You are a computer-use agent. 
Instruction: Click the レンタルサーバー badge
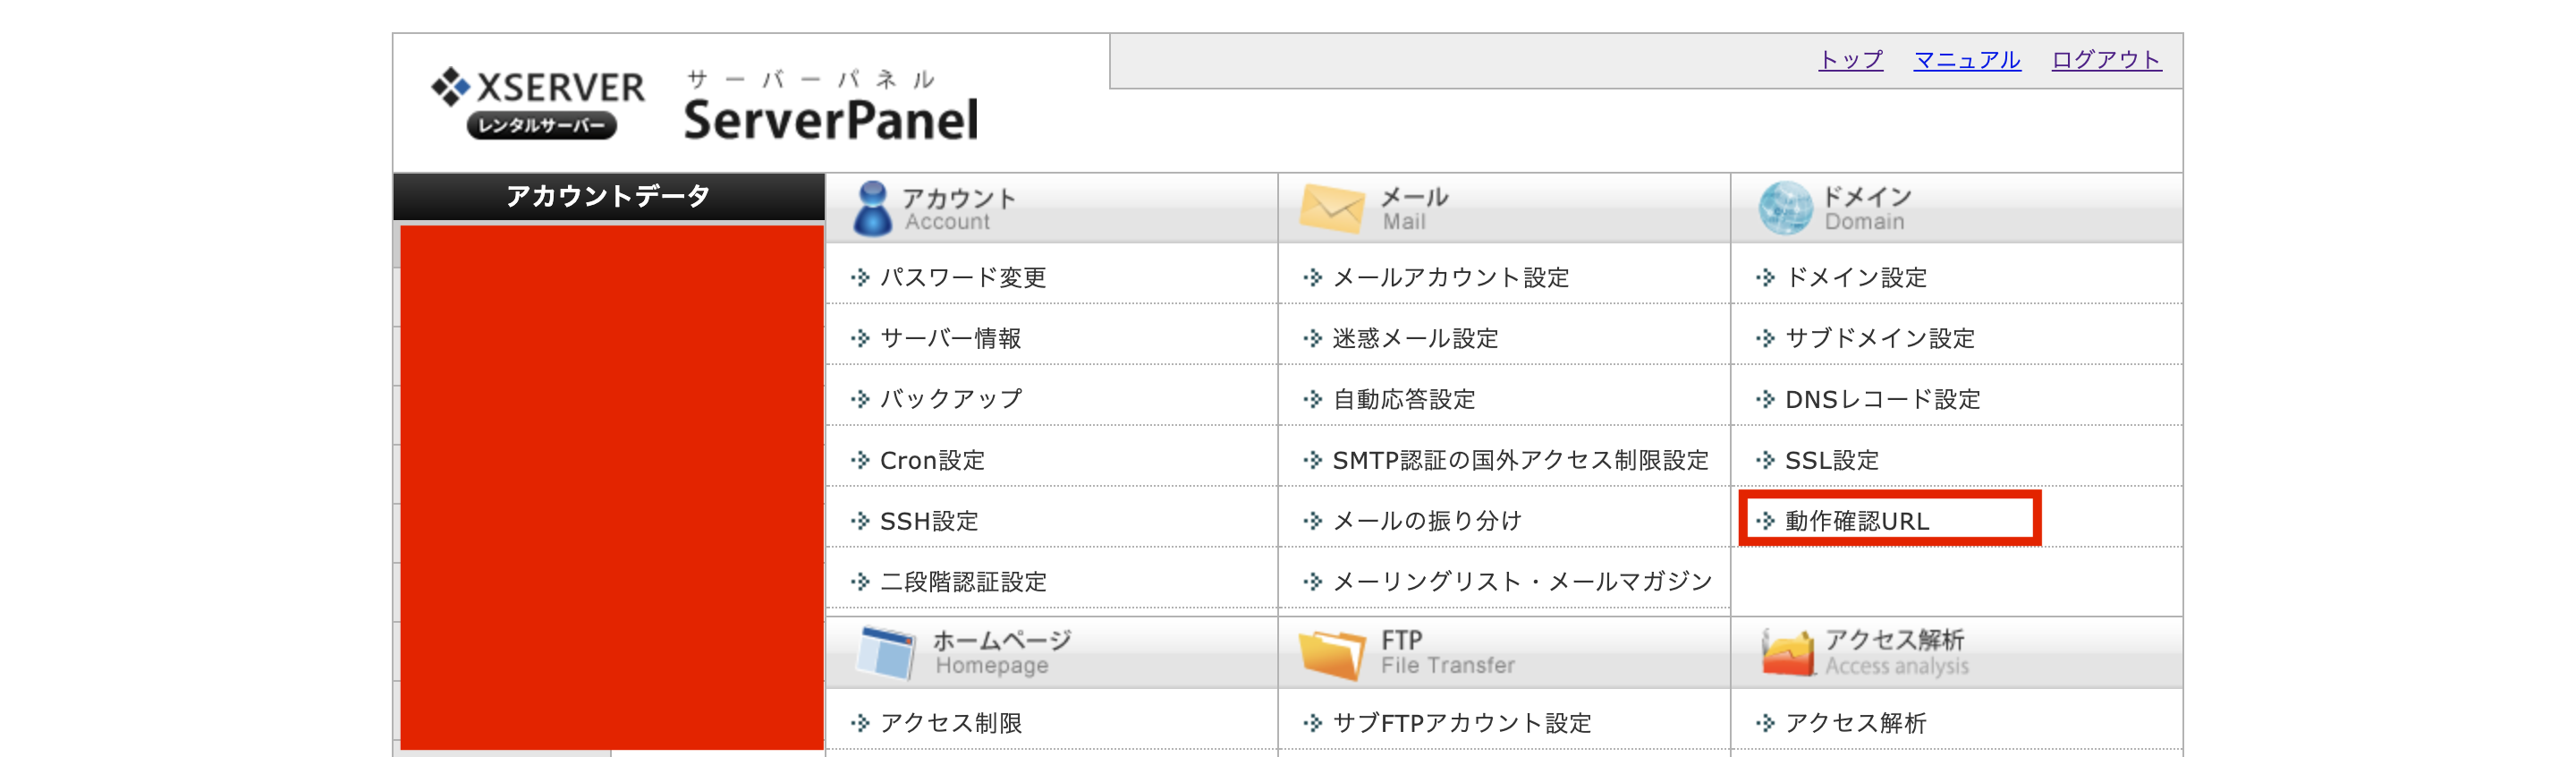541,126
